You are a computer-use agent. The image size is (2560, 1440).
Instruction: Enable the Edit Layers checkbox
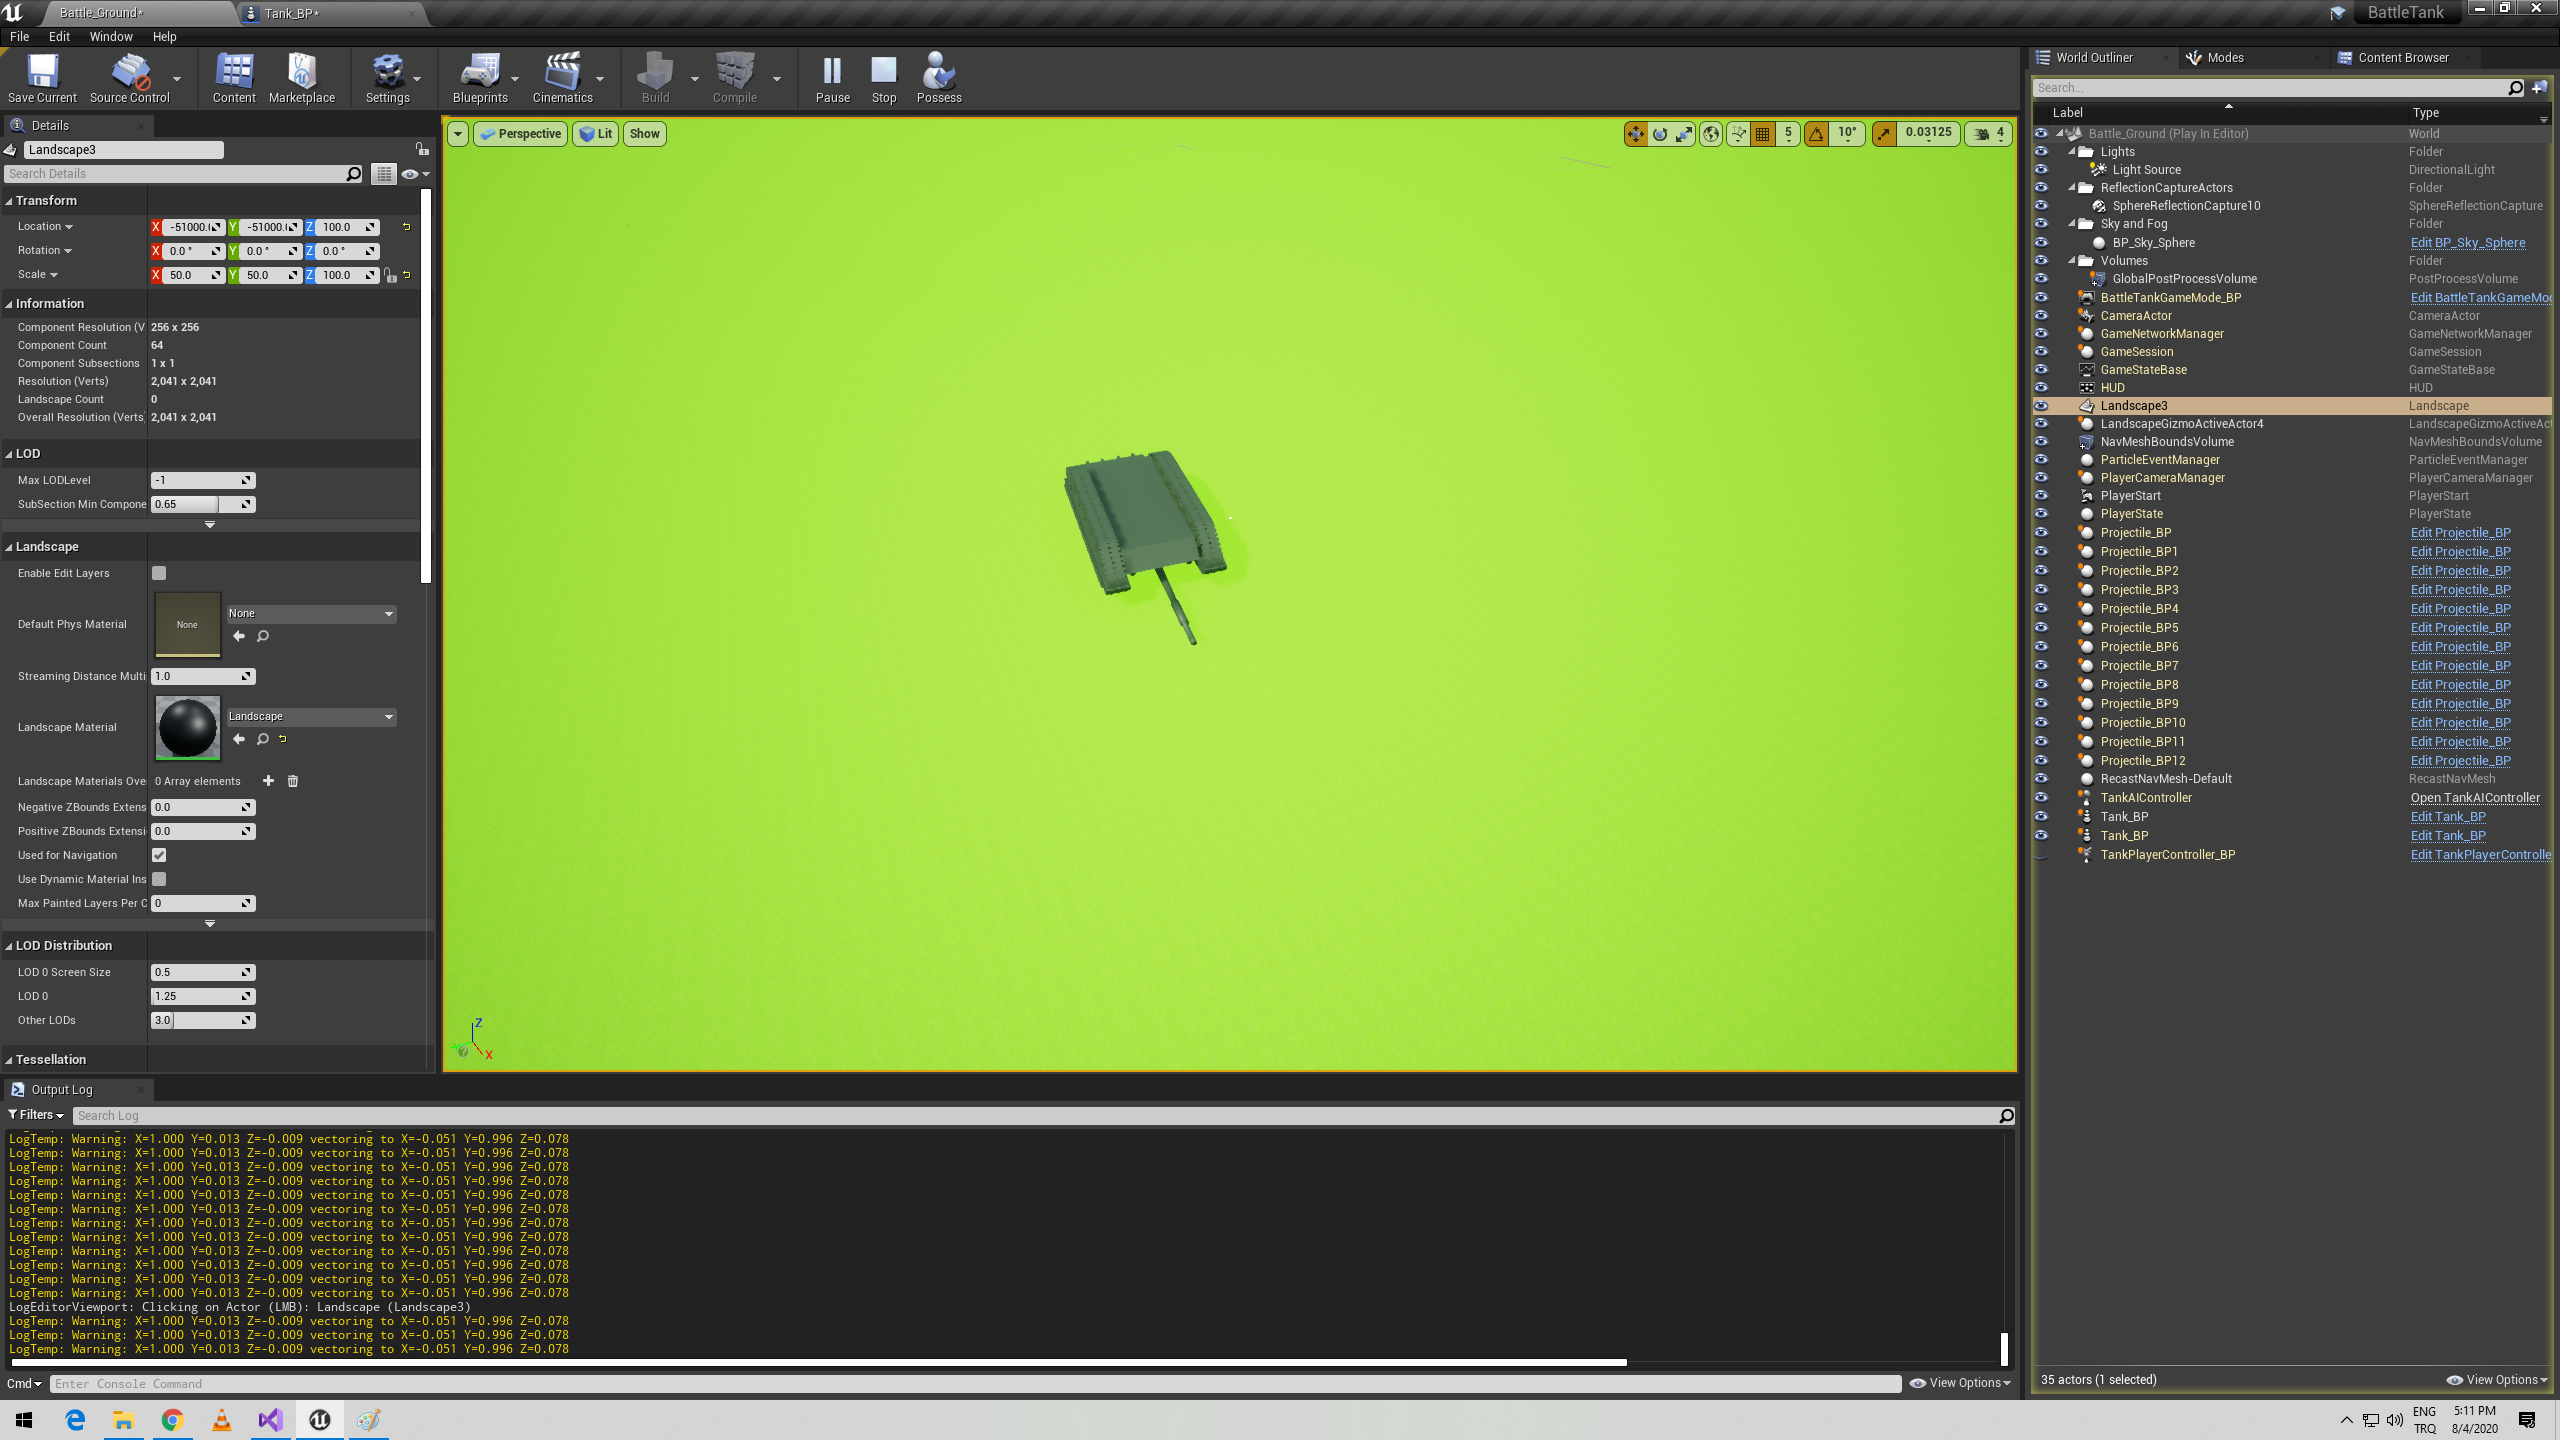[x=159, y=573]
